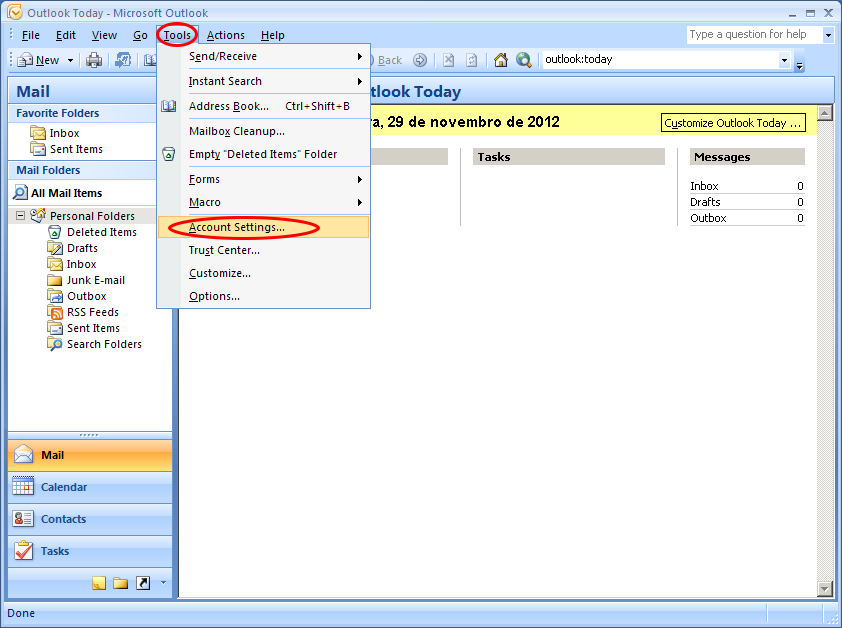842x628 pixels.
Task: Click the Refresh icon in web toolbar
Action: (x=471, y=60)
